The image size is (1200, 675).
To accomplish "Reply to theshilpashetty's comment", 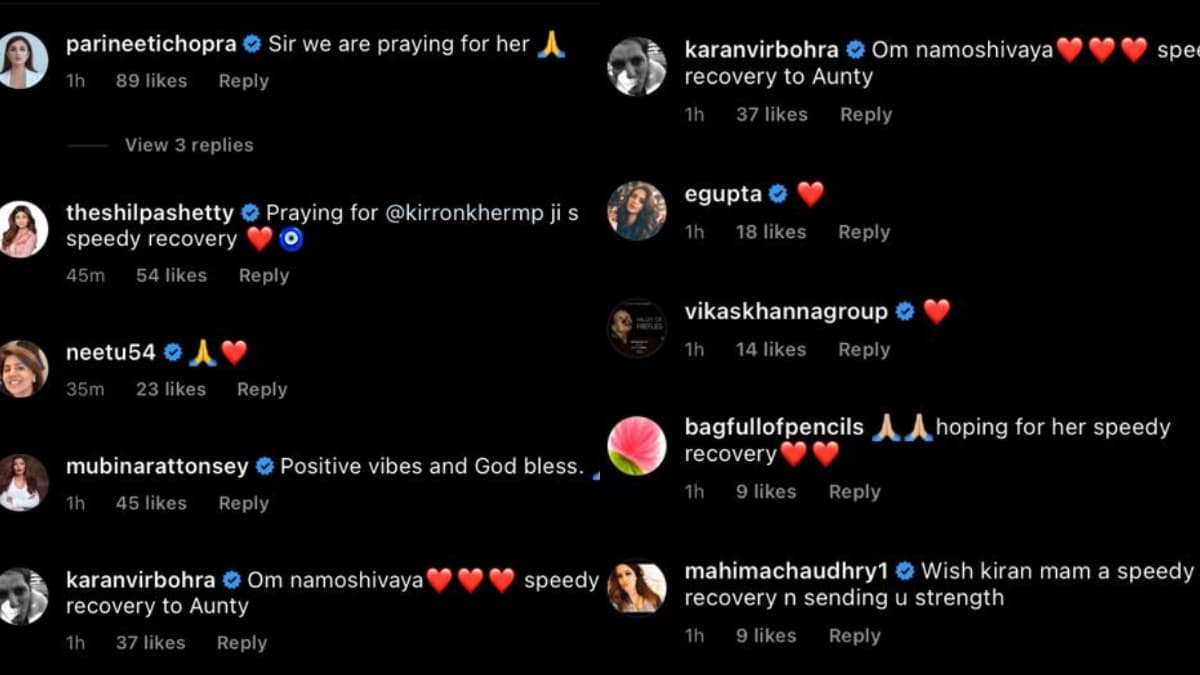I will click(x=264, y=275).
